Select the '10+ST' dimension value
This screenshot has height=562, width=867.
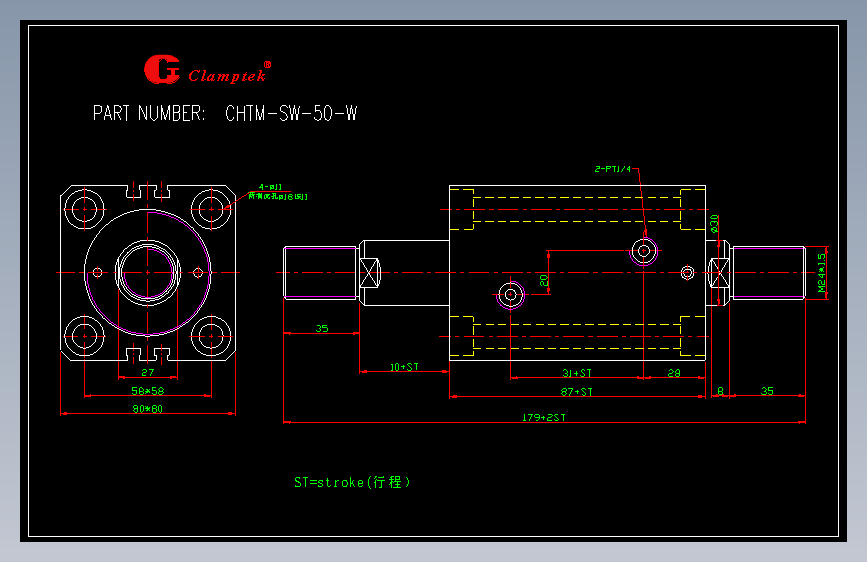(x=404, y=367)
